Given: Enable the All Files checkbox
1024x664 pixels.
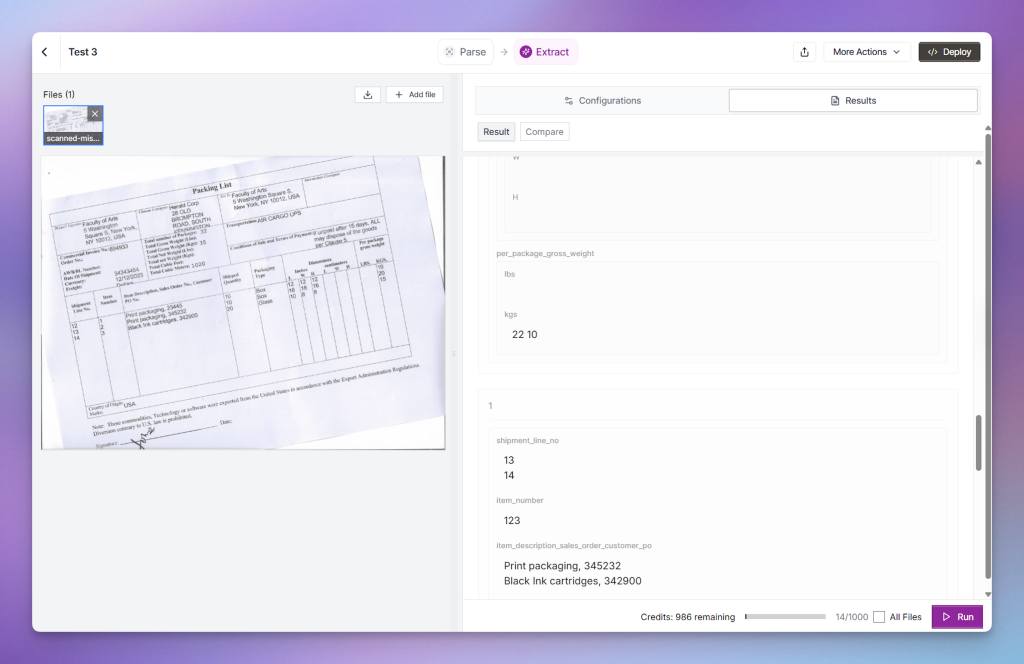Looking at the screenshot, I should tap(879, 617).
